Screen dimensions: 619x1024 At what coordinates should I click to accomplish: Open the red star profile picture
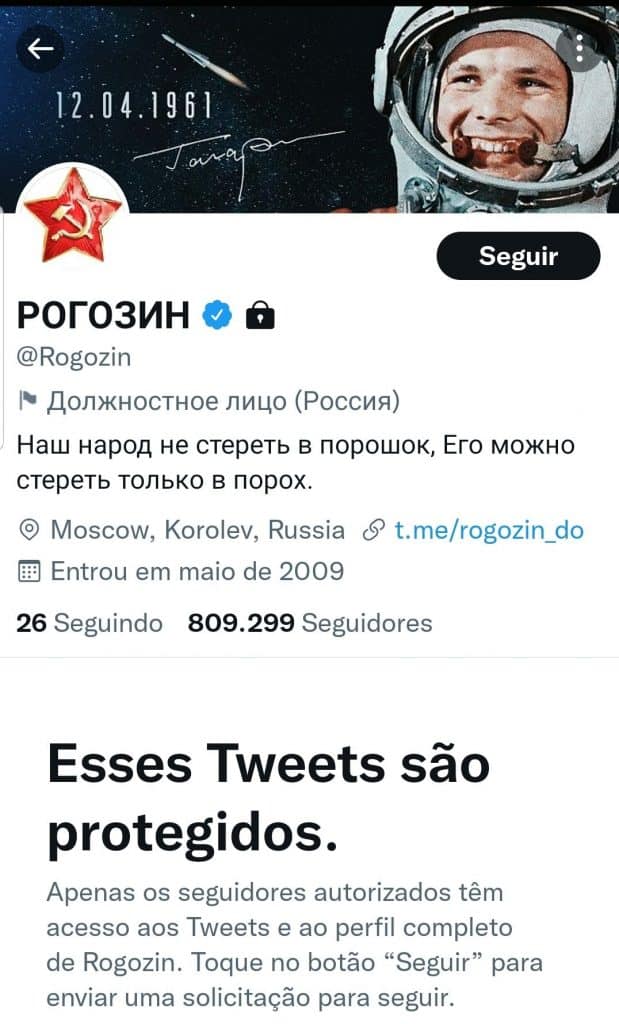[72, 216]
